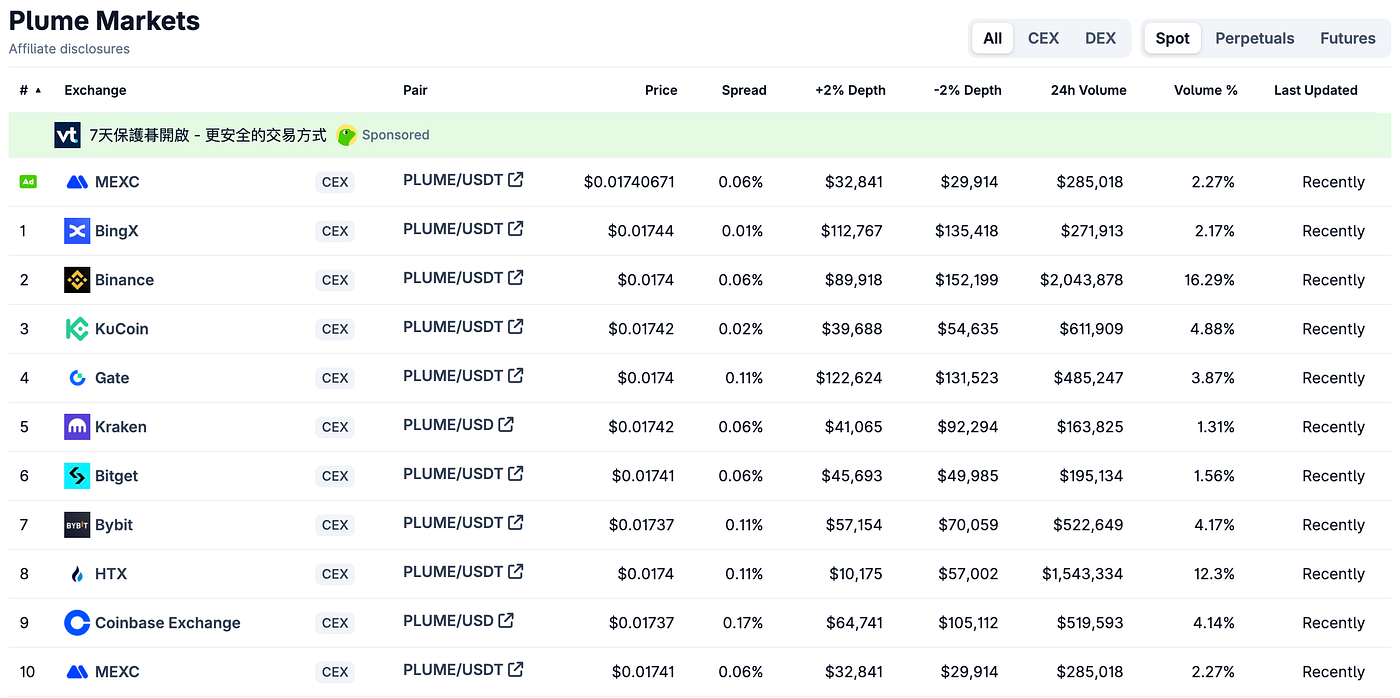The height and width of the screenshot is (698, 1400).
Task: Click BingX -2% depth $135,418
Action: coord(966,231)
